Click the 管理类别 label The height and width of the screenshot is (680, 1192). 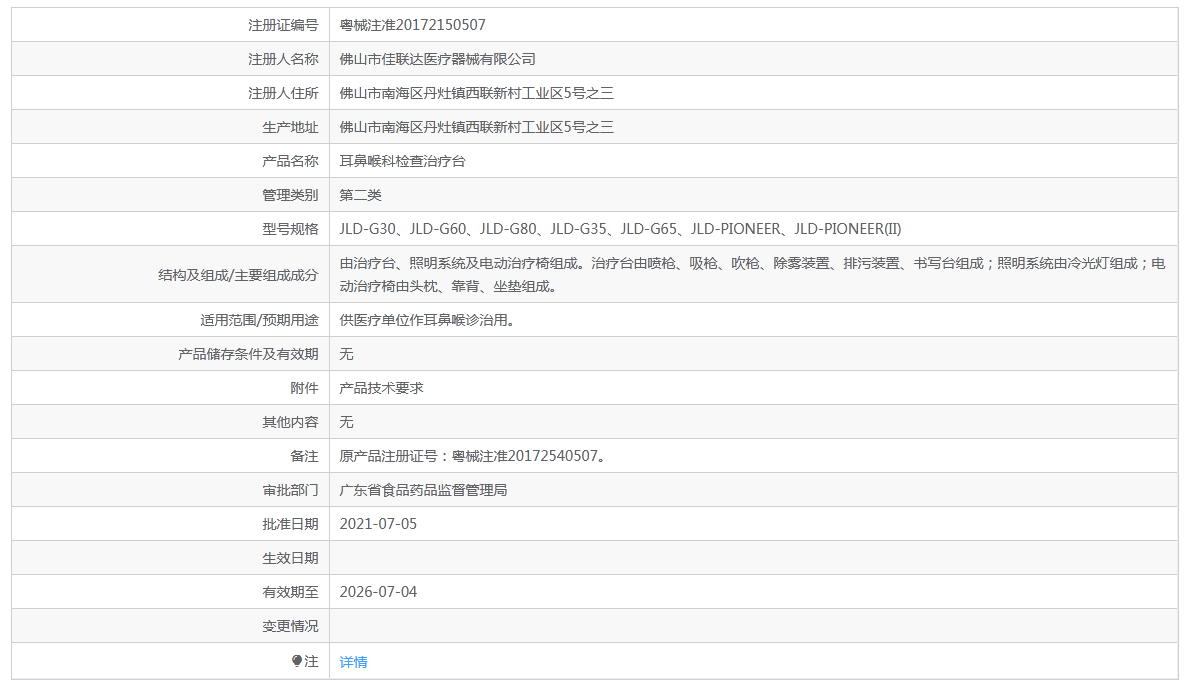point(290,195)
